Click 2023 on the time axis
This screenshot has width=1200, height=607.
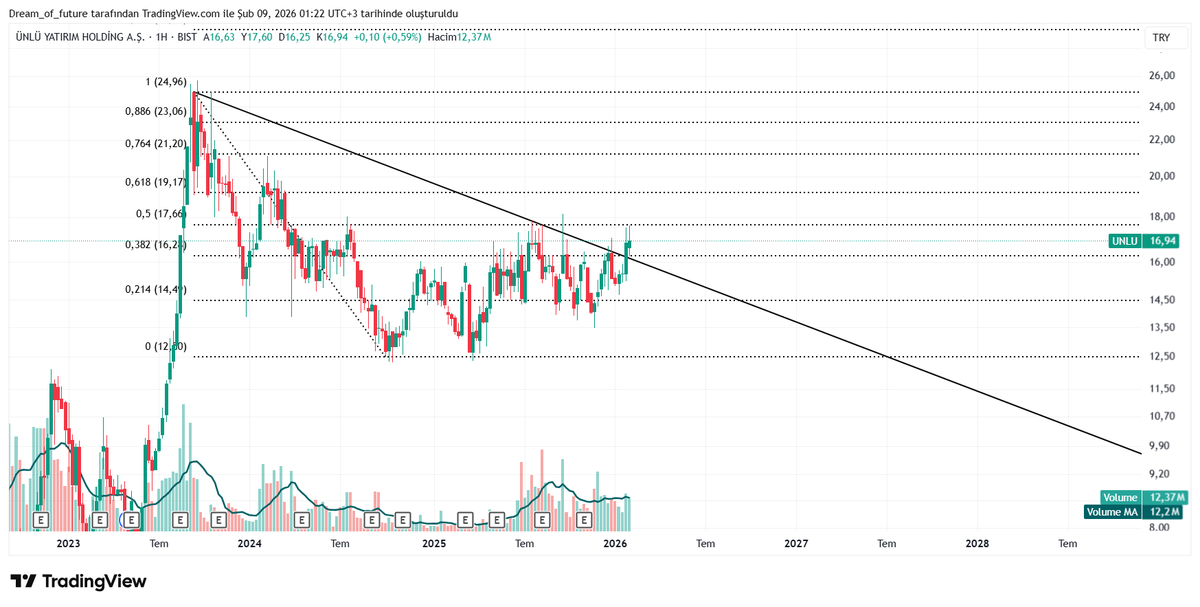coord(68,543)
